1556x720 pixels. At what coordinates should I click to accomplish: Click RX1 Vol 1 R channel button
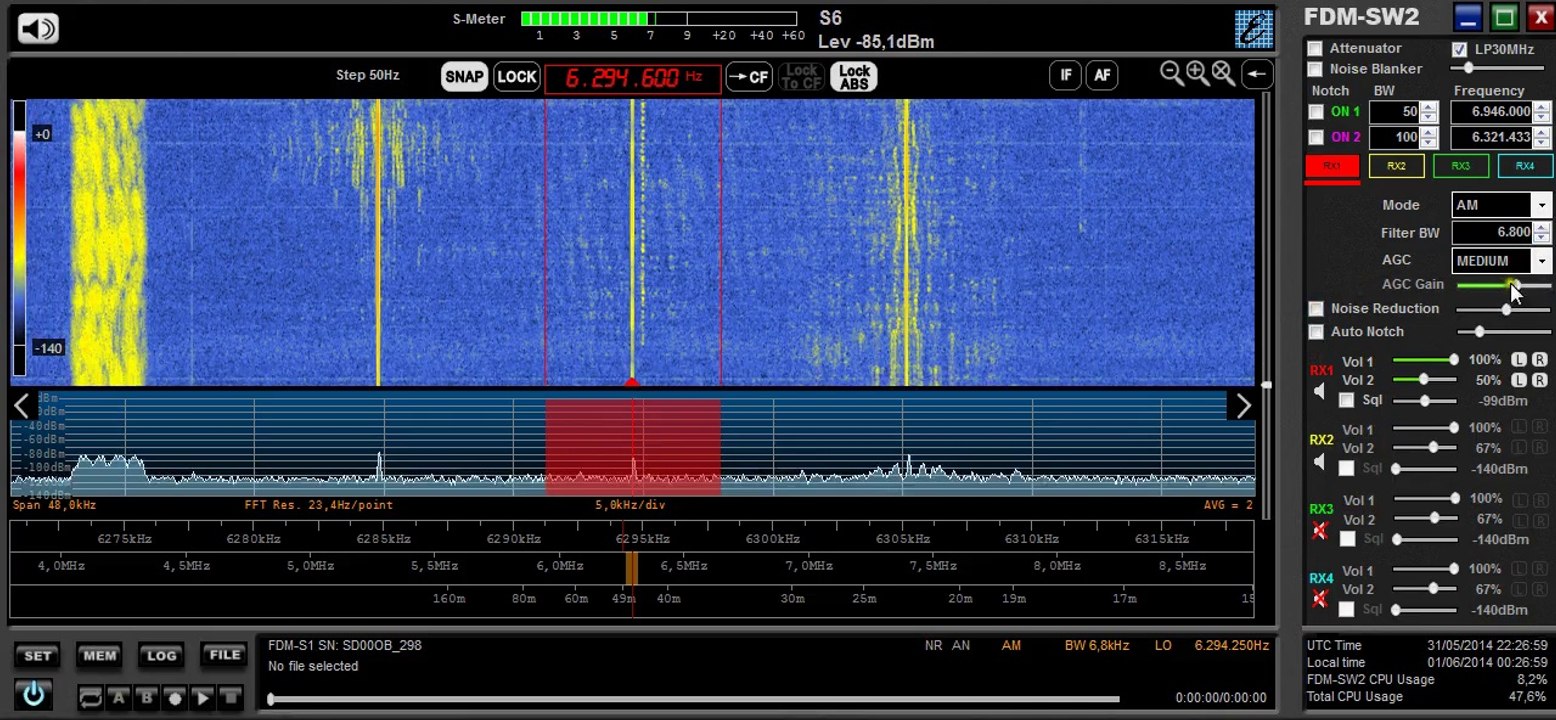coord(1539,360)
